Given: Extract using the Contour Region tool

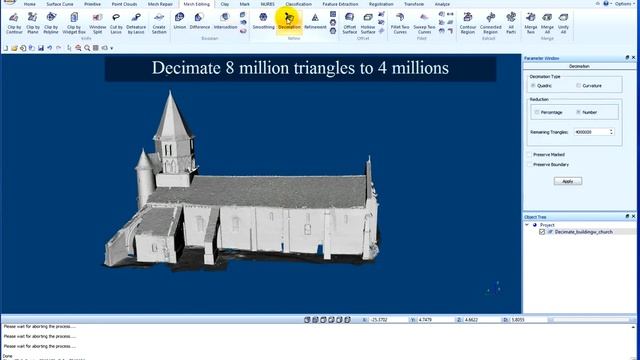Looking at the screenshot, I should (468, 23).
